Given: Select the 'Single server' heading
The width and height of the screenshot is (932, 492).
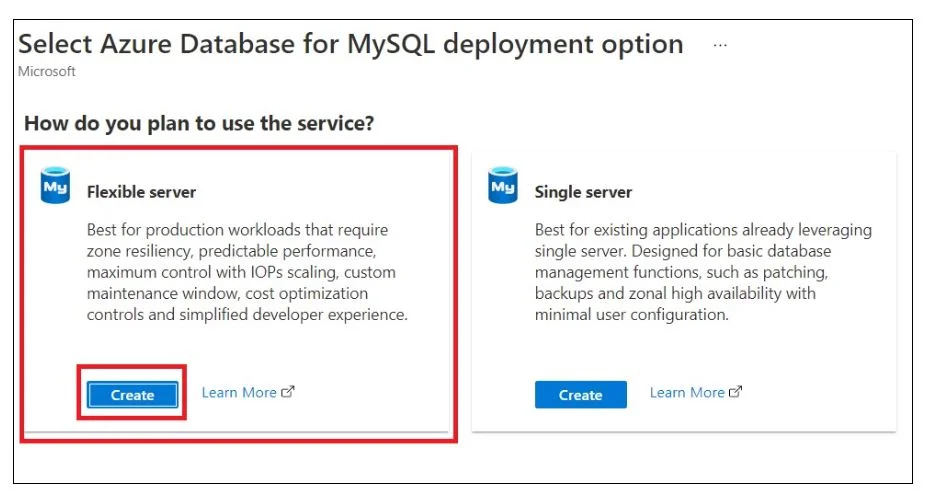Looking at the screenshot, I should click(583, 192).
